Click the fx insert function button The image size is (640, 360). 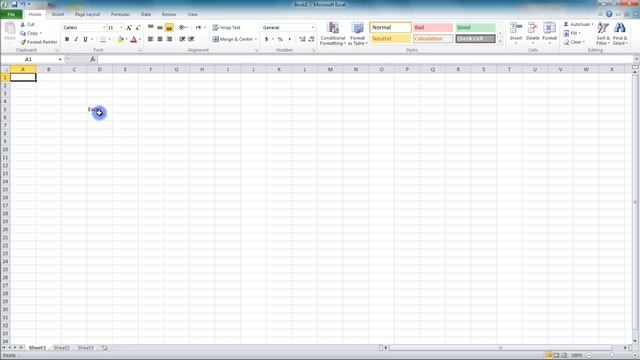(x=93, y=60)
